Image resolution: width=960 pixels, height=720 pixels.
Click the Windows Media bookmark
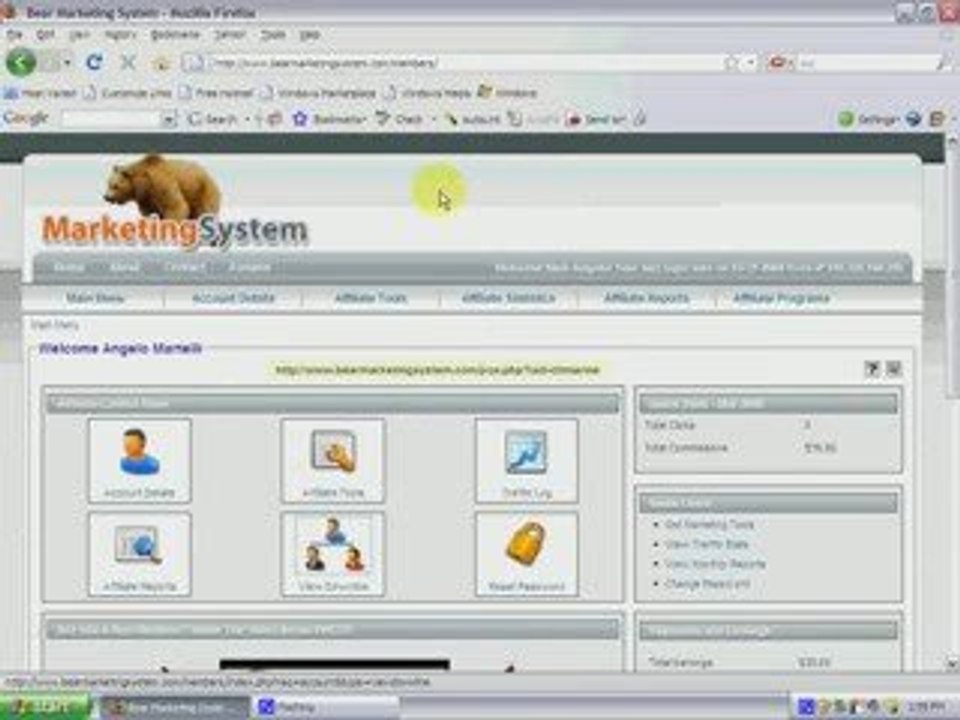coord(427,93)
